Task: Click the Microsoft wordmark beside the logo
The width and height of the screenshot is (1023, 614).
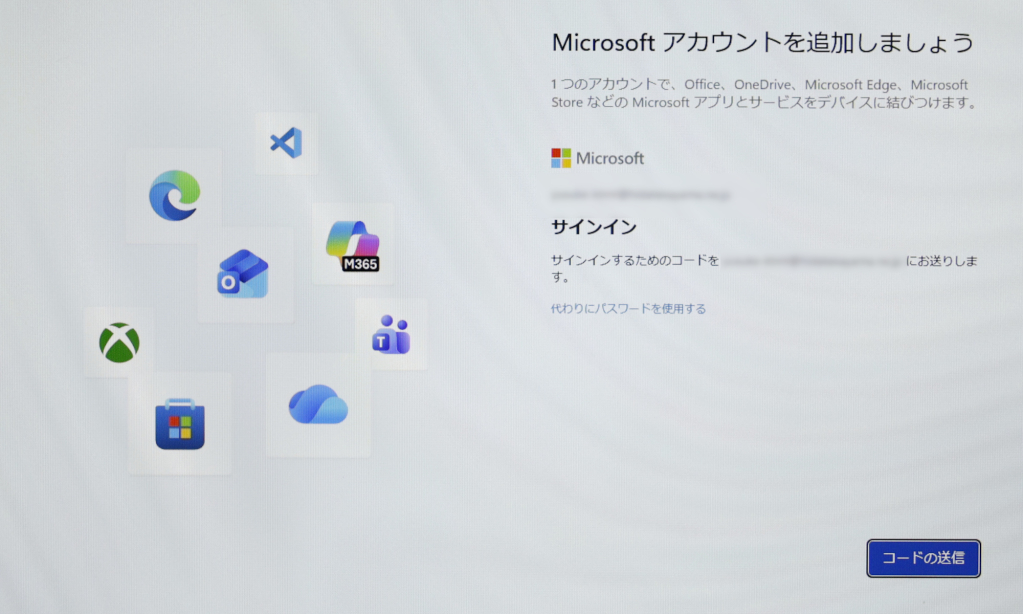Action: point(610,158)
